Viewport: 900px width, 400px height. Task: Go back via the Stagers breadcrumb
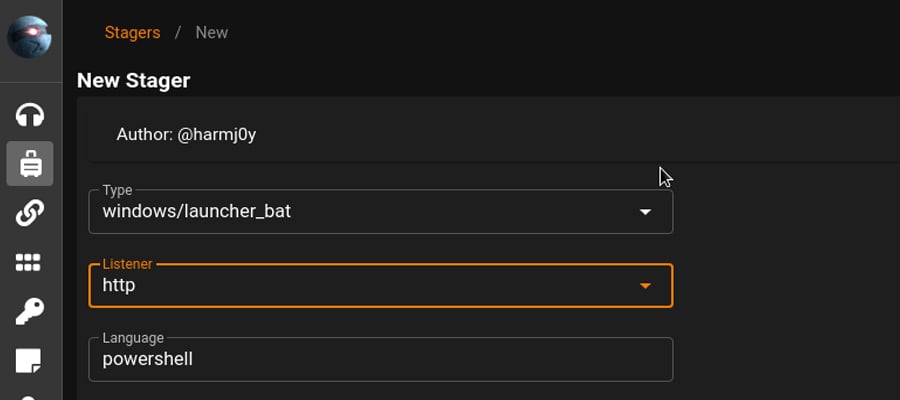point(133,33)
